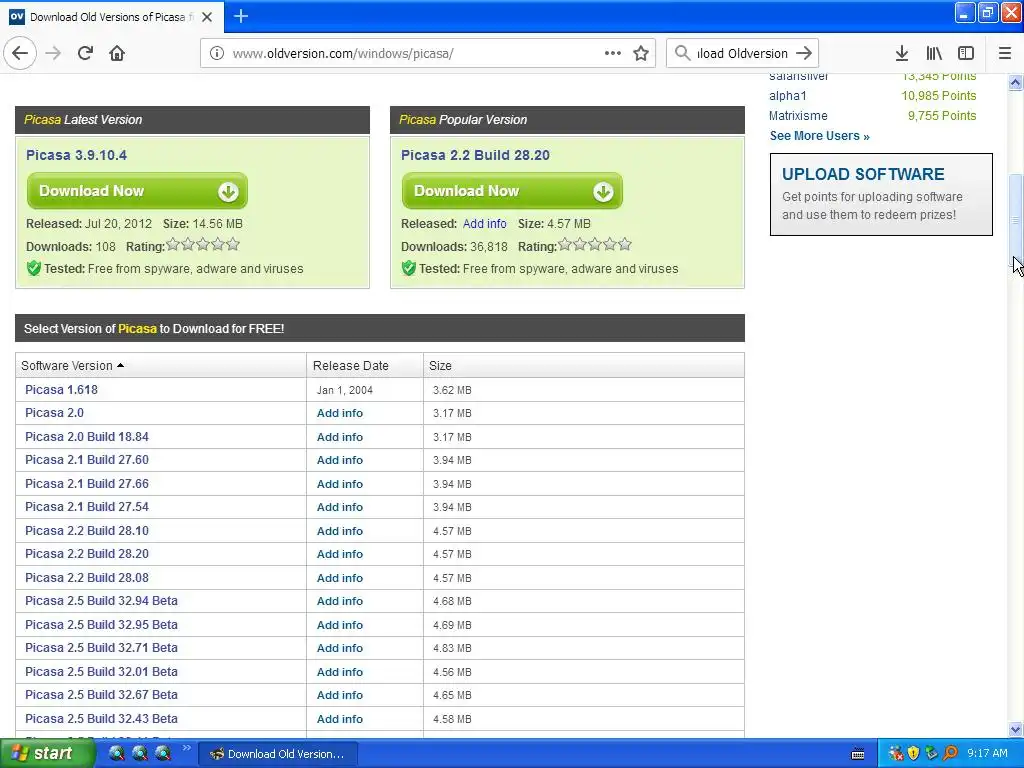The height and width of the screenshot is (768, 1024).
Task: Open the Picasa 2.1 Build 27.54 link
Action: [87, 507]
